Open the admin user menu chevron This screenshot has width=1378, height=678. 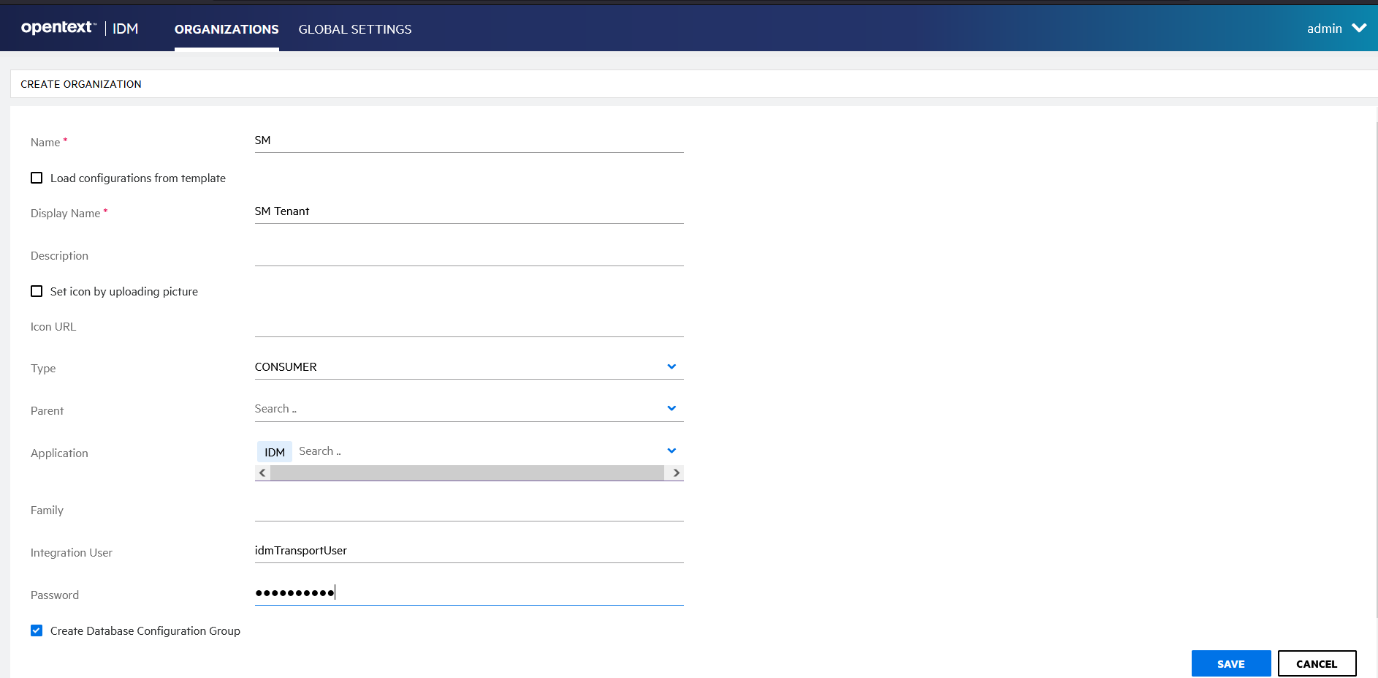pos(1358,28)
